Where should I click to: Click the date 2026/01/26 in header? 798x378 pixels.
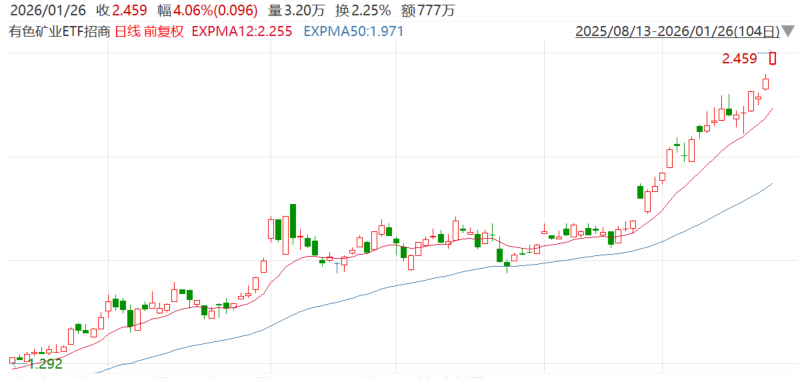tap(47, 10)
